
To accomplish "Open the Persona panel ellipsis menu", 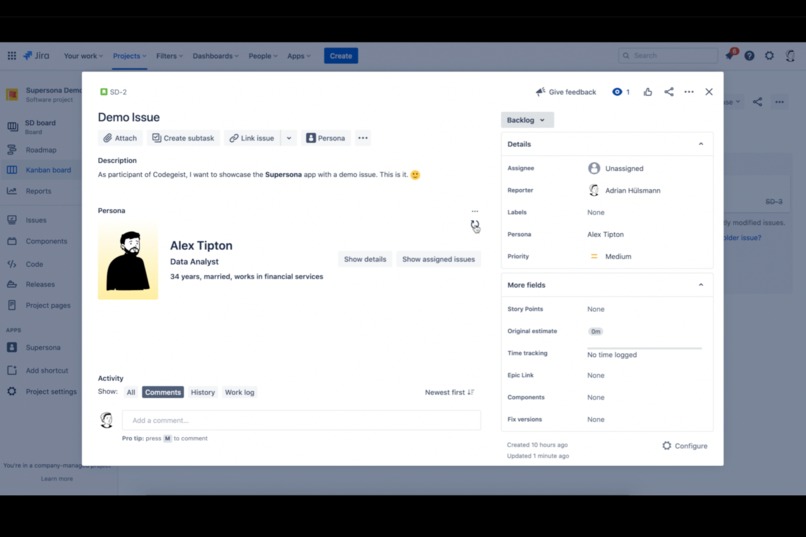I will tap(475, 211).
